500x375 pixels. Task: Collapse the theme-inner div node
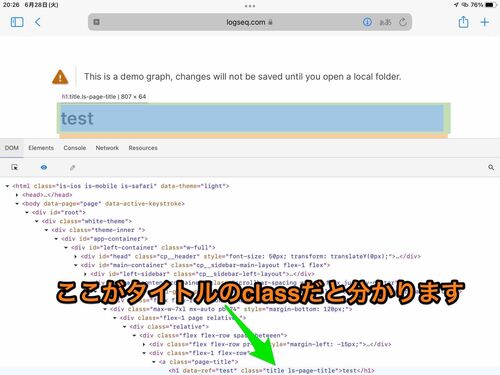point(46,230)
